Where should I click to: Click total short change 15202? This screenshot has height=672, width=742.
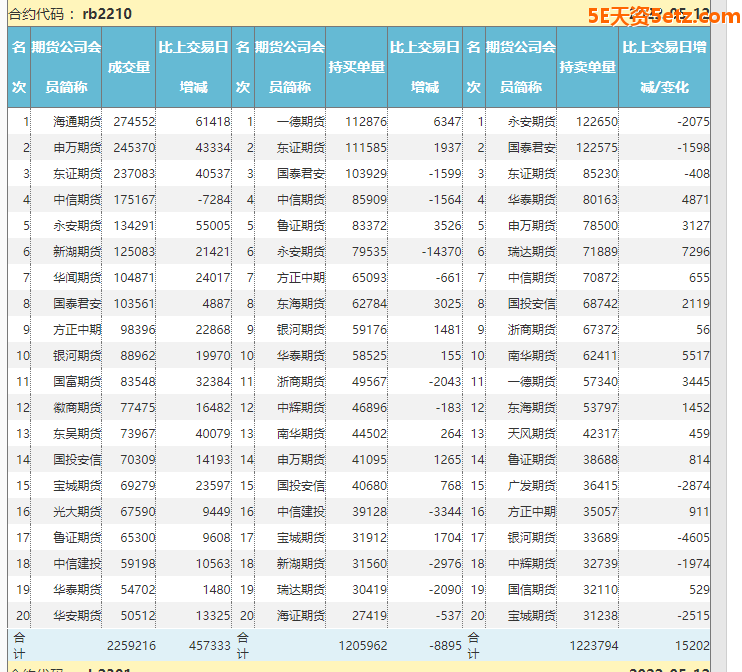[x=692, y=646]
